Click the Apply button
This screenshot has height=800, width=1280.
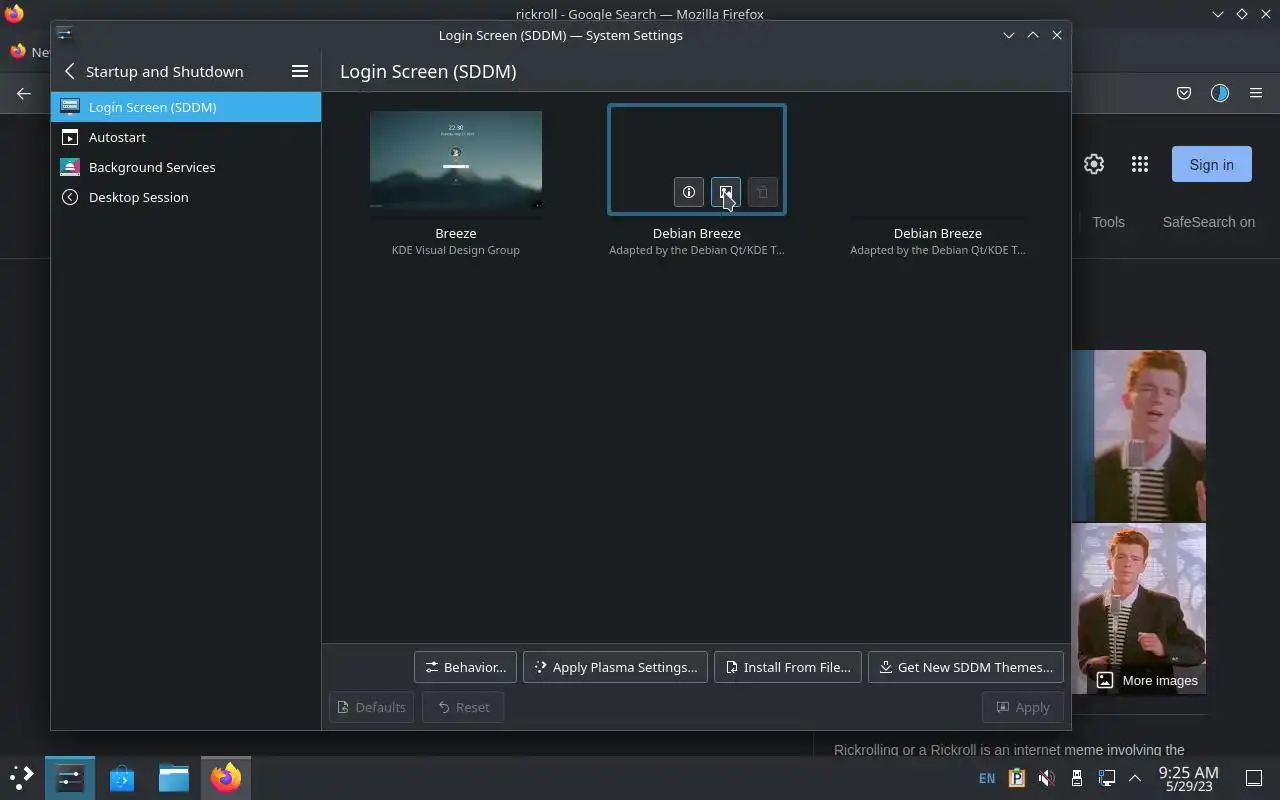[x=1022, y=707]
